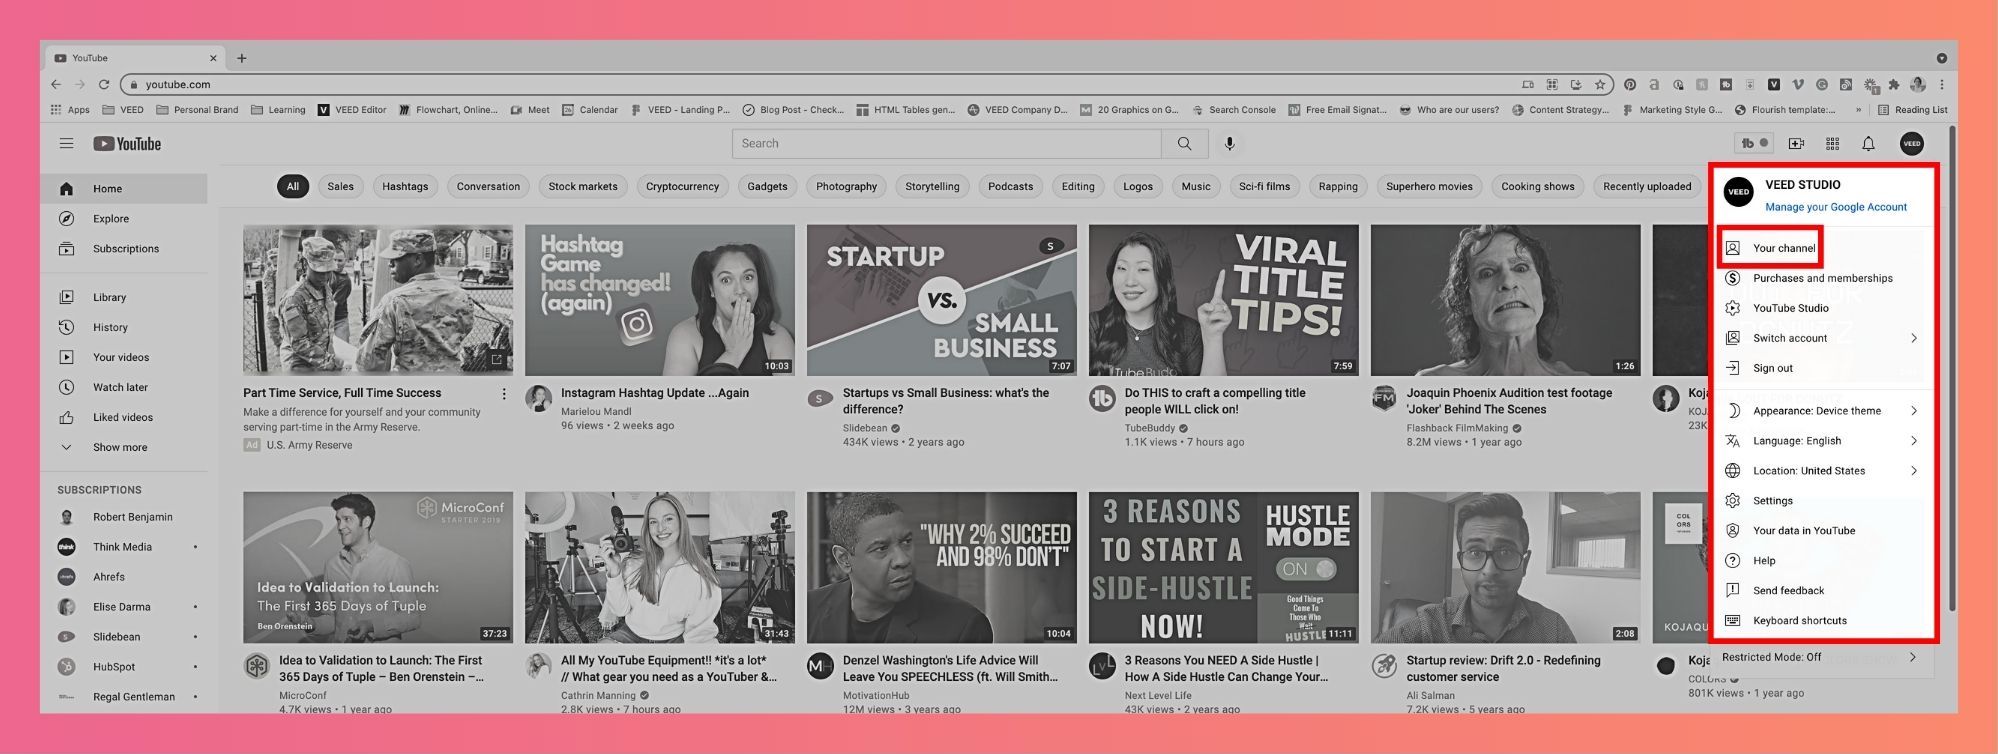Open the Think Media subscription
Viewport: 1998px width, 754px height.
124,547
